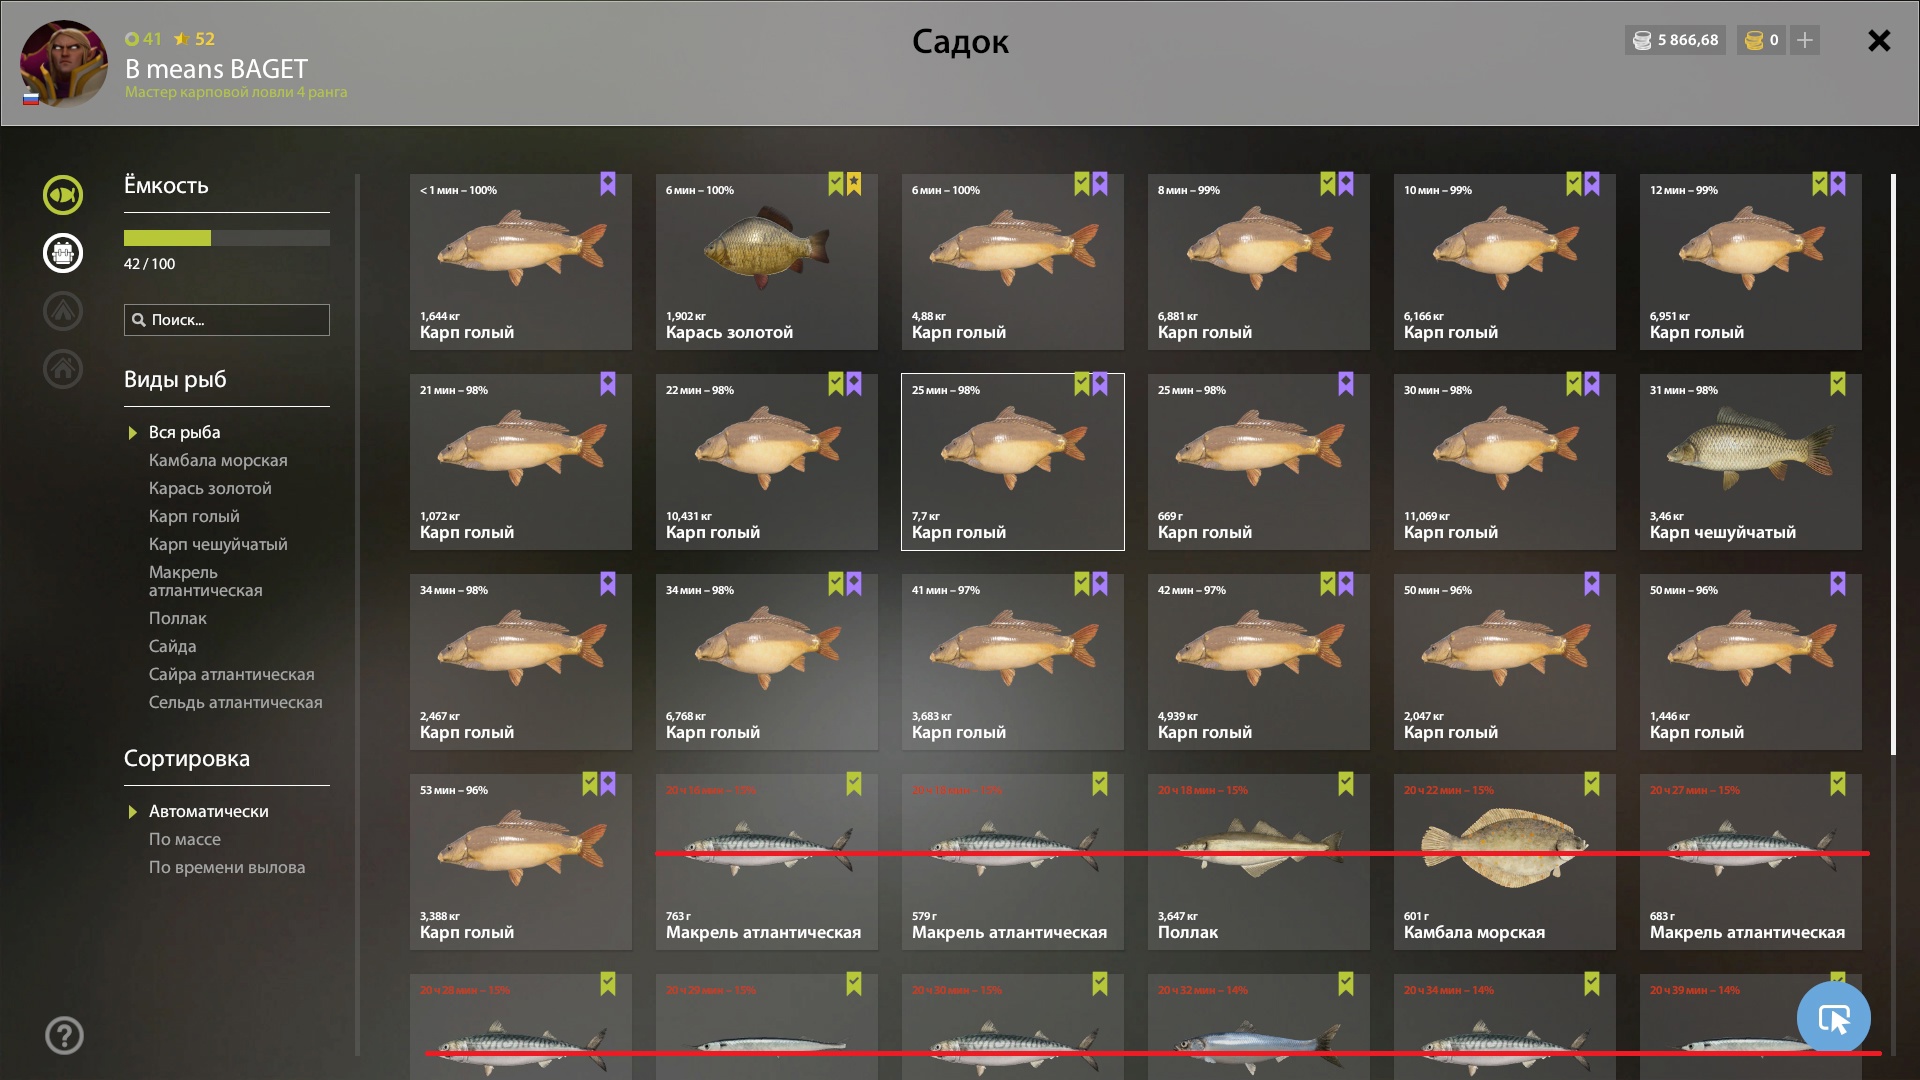Select sorting Автоматически option
The height and width of the screenshot is (1080, 1920).
[208, 811]
